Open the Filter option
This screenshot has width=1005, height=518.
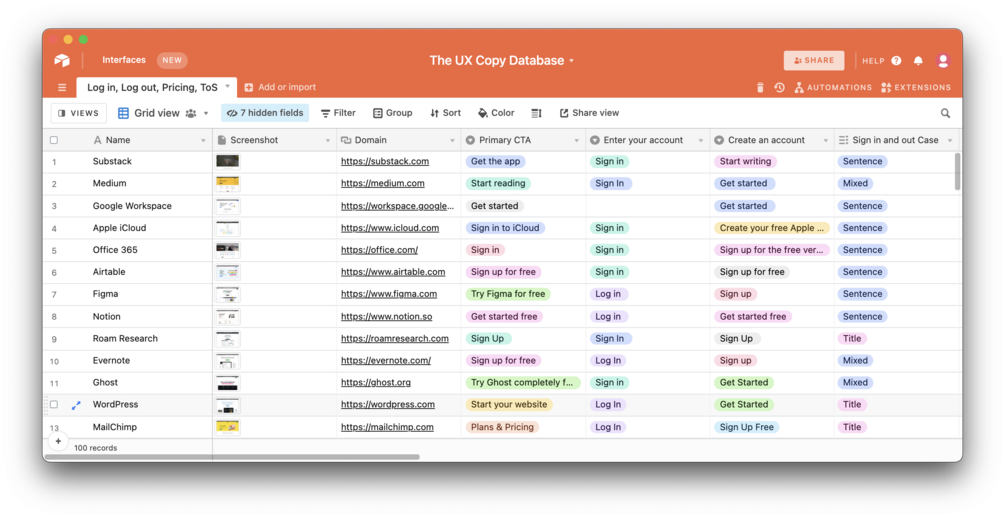338,113
